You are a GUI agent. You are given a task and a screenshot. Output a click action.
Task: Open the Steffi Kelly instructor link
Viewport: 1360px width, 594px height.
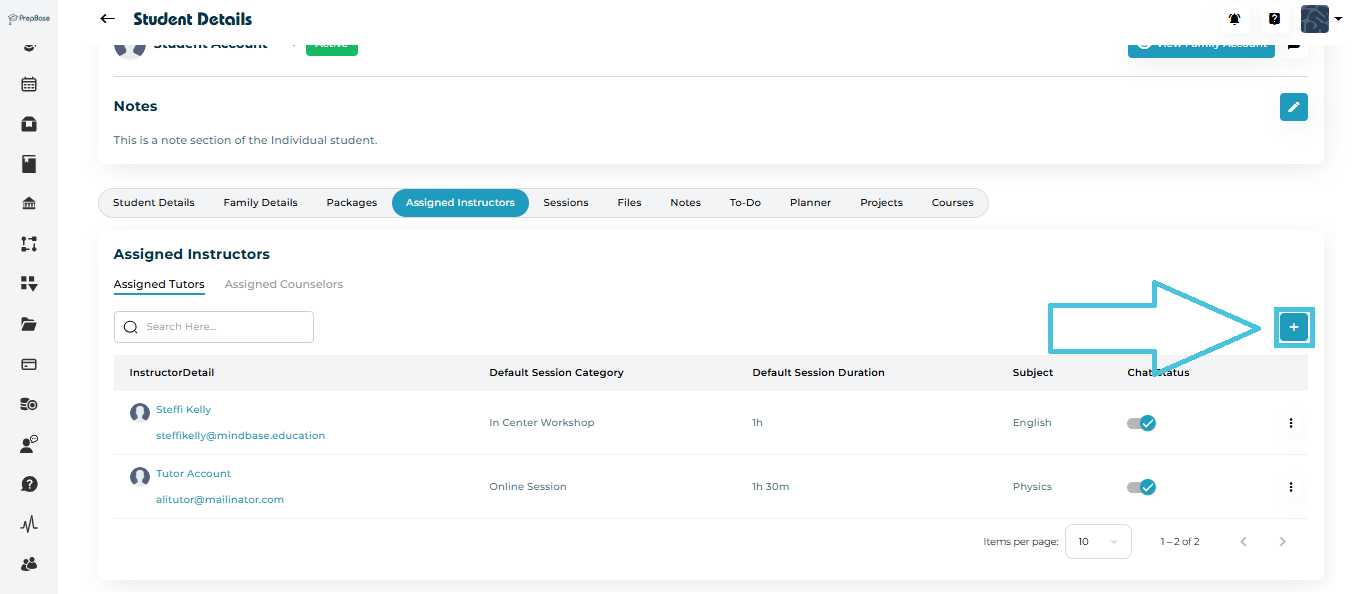(183, 410)
